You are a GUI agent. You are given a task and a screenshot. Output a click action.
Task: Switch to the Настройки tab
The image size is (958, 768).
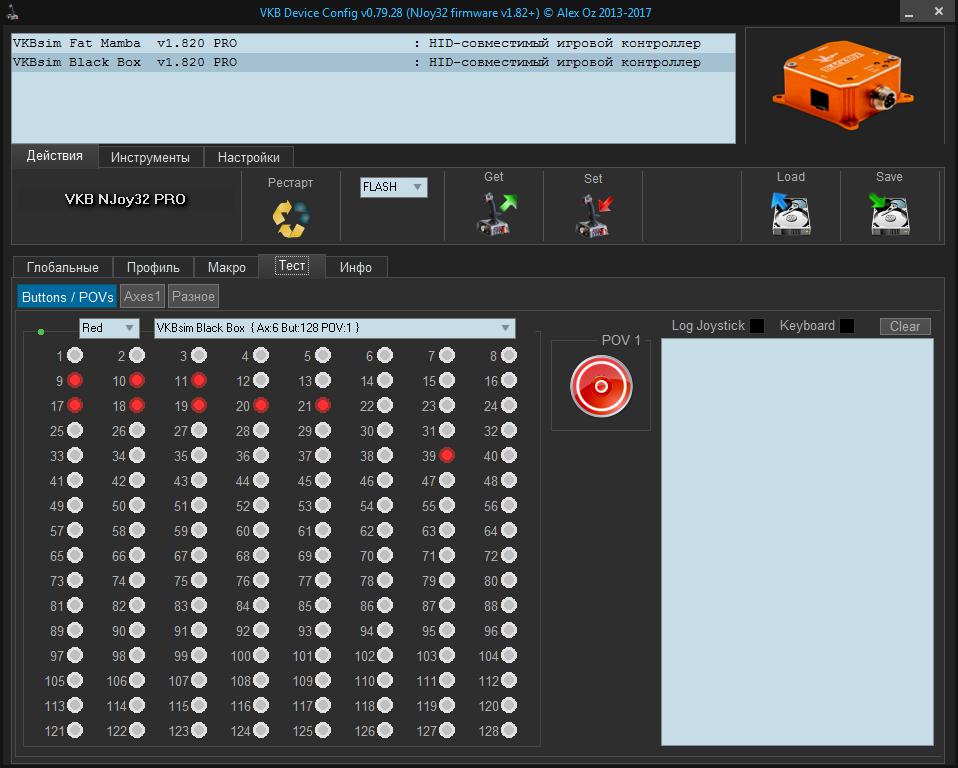pyautogui.click(x=249, y=157)
